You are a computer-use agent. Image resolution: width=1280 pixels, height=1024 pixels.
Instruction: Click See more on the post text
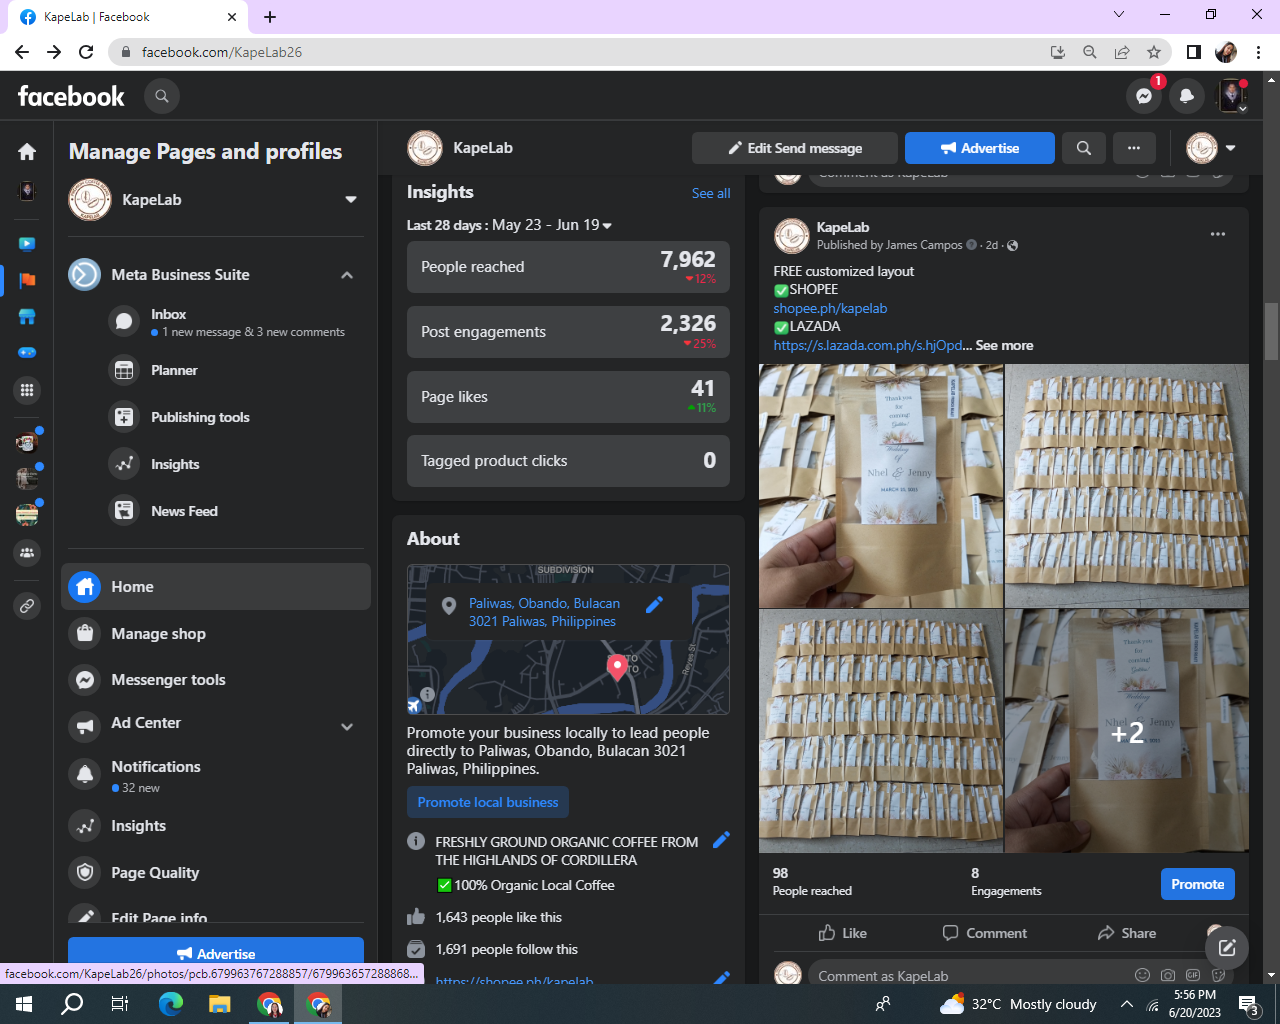pyautogui.click(x=1004, y=345)
